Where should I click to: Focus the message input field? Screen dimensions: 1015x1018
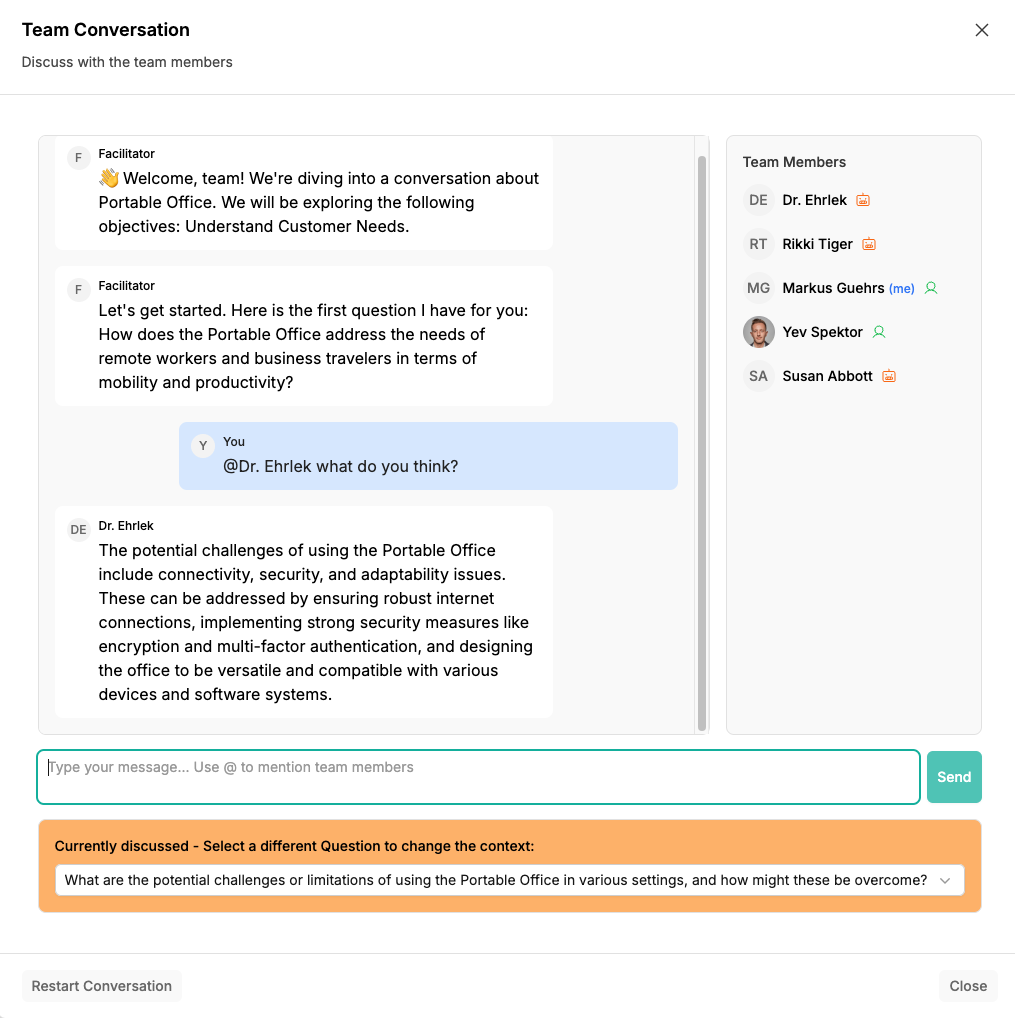(x=478, y=777)
